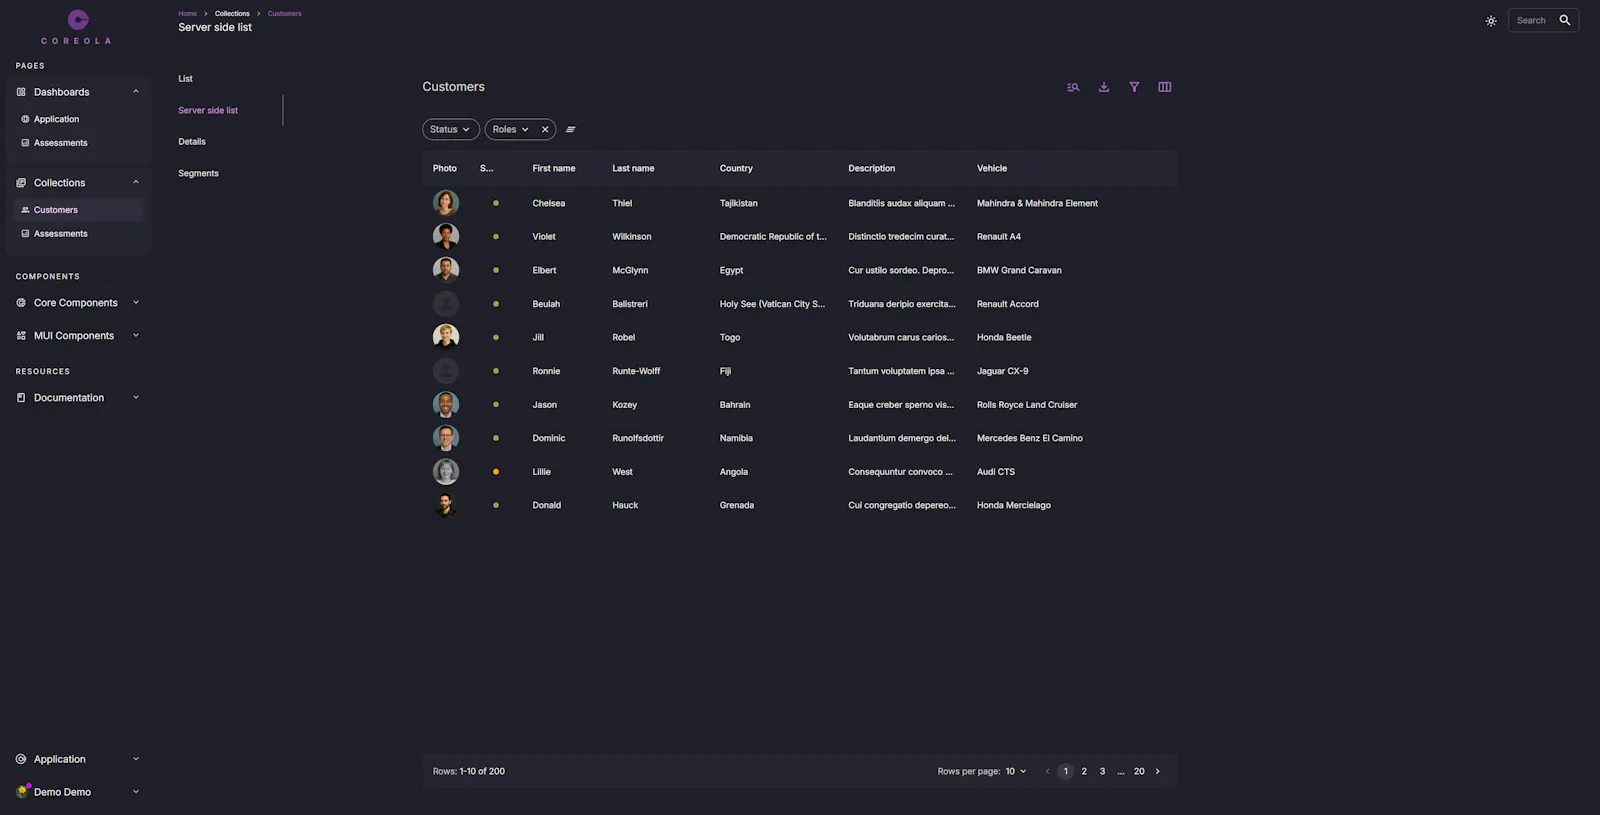Click the Core Components icon
The image size is (1600, 815).
(21, 303)
